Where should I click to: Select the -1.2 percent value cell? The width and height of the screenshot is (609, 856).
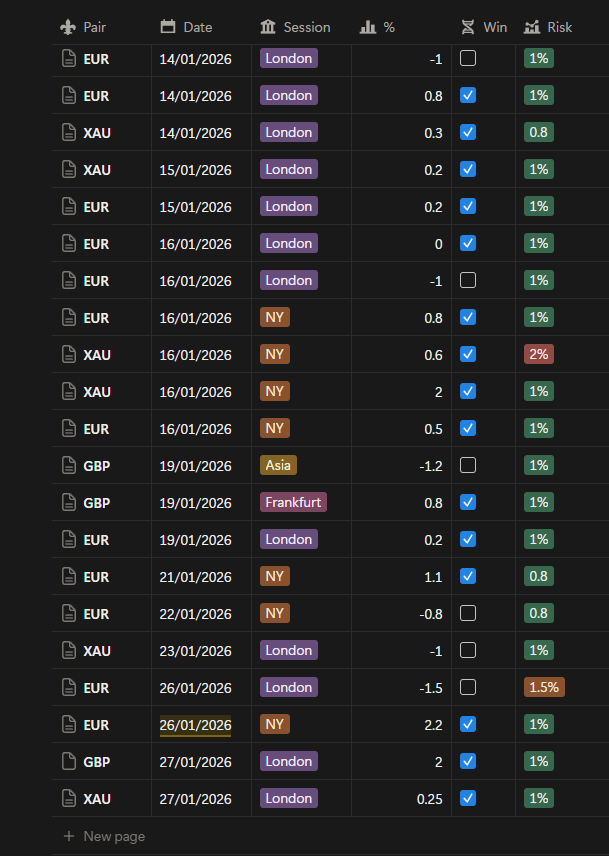coord(401,466)
